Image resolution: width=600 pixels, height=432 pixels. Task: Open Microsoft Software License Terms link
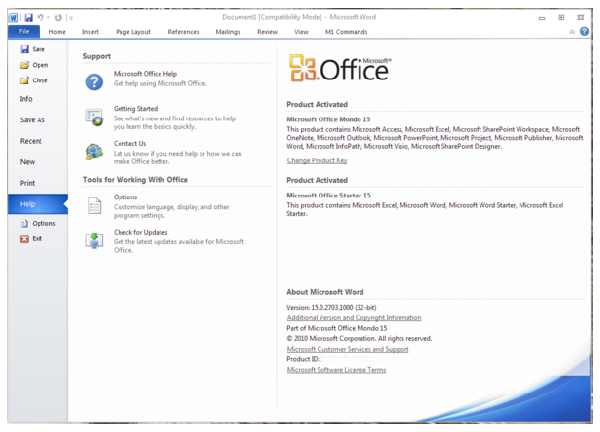pos(336,370)
